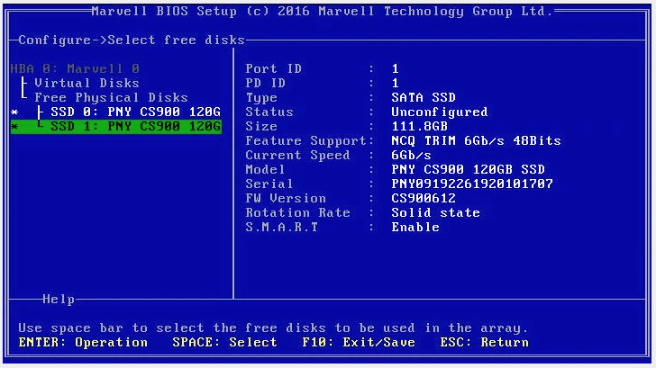Screen dimensions: 656x368
Task: Click the S.M.A.R.T label
Action: tap(282, 227)
